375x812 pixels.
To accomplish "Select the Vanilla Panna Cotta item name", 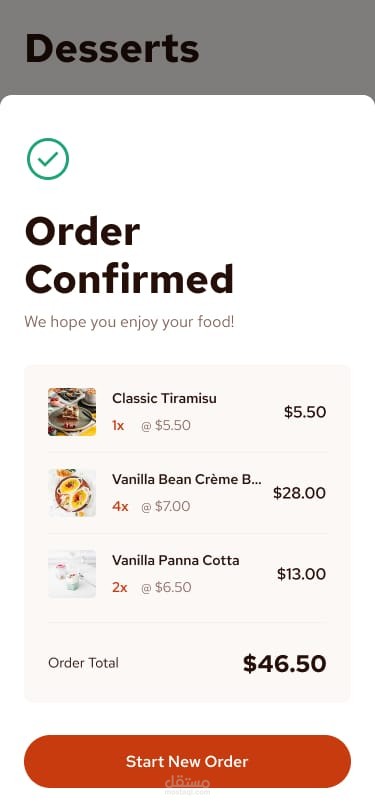I will click(176, 560).
